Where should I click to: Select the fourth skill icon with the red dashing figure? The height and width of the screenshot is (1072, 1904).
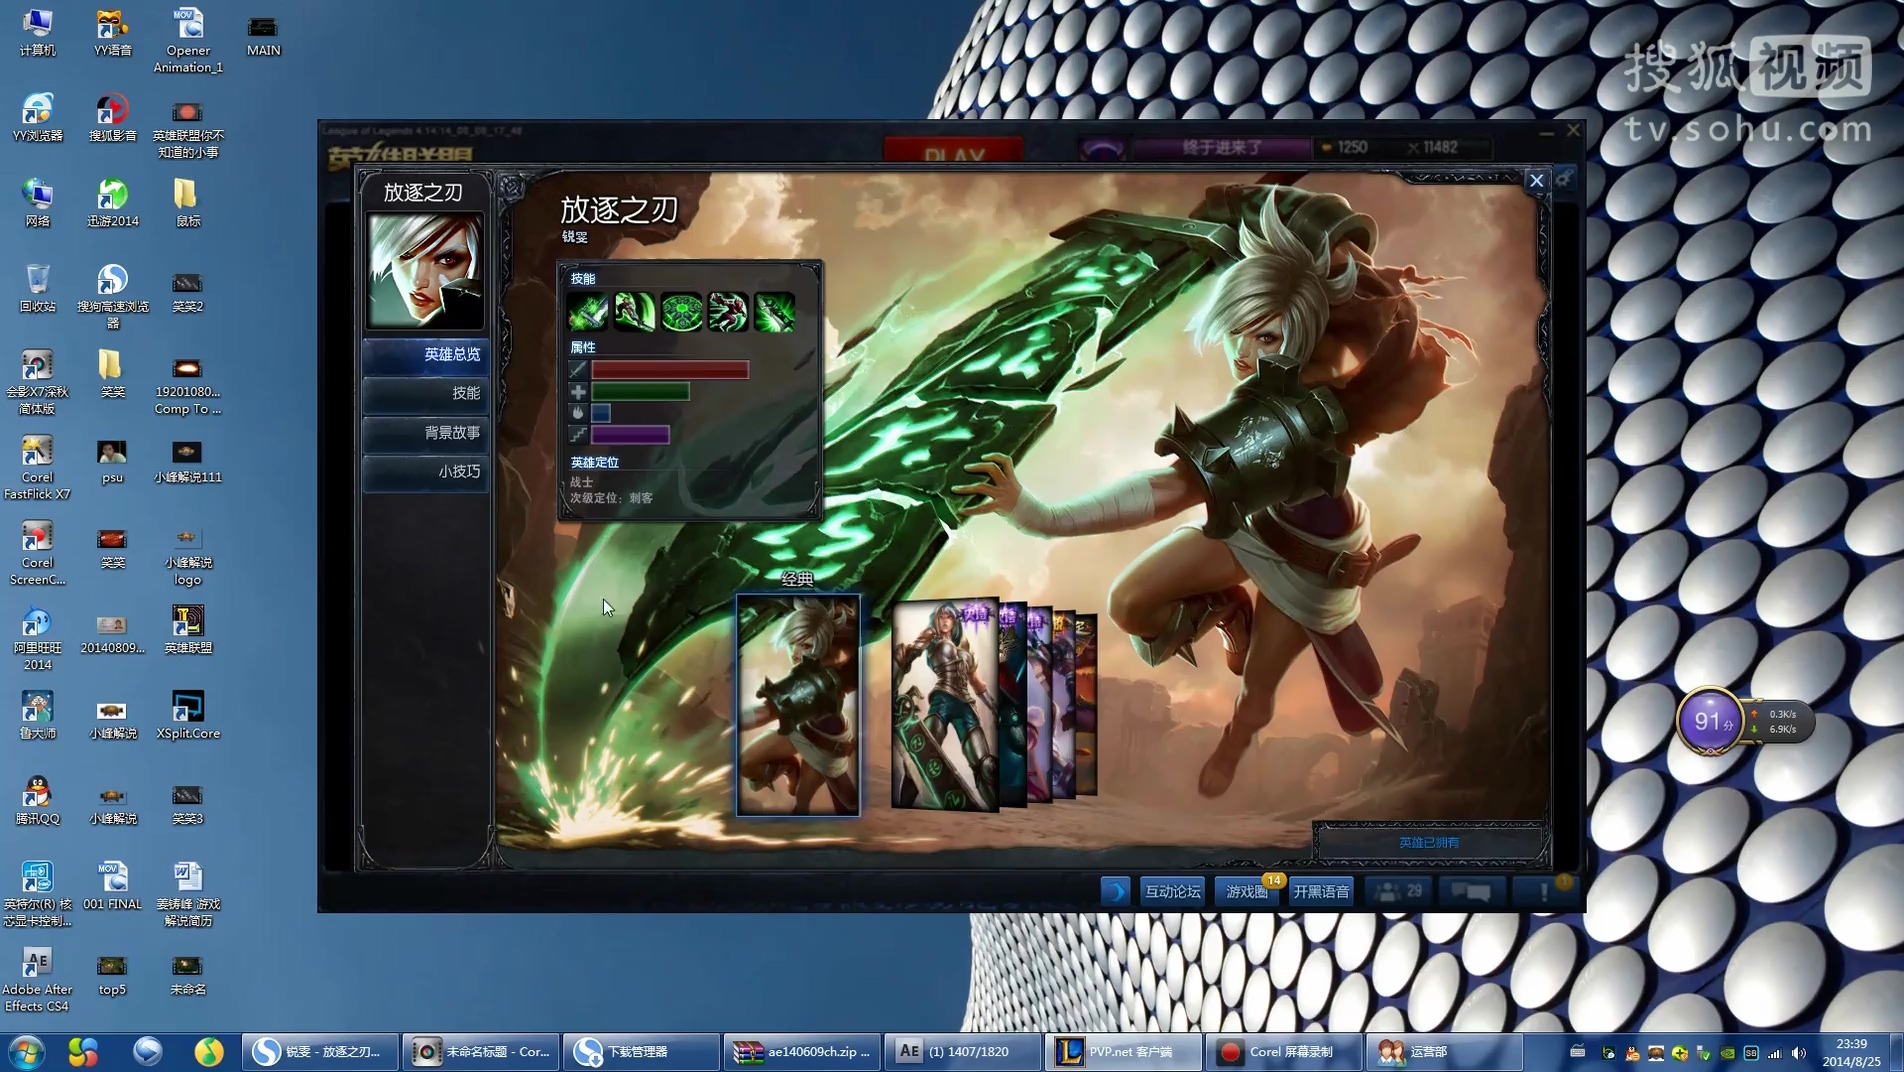point(728,313)
